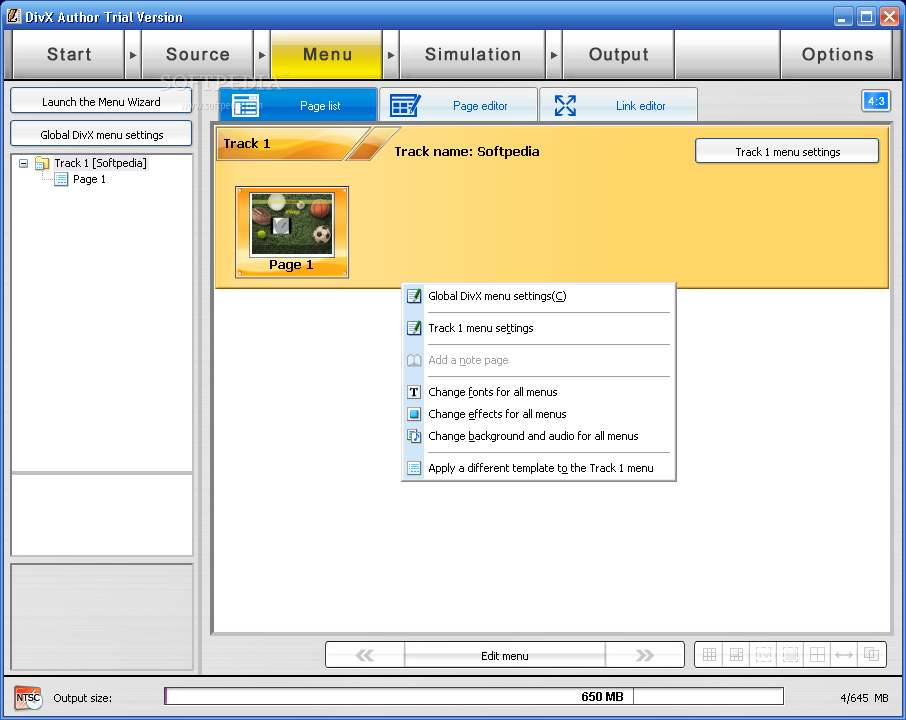Select Track 1 [Softpedia] in the tree
906x720 pixels.
tap(101, 163)
